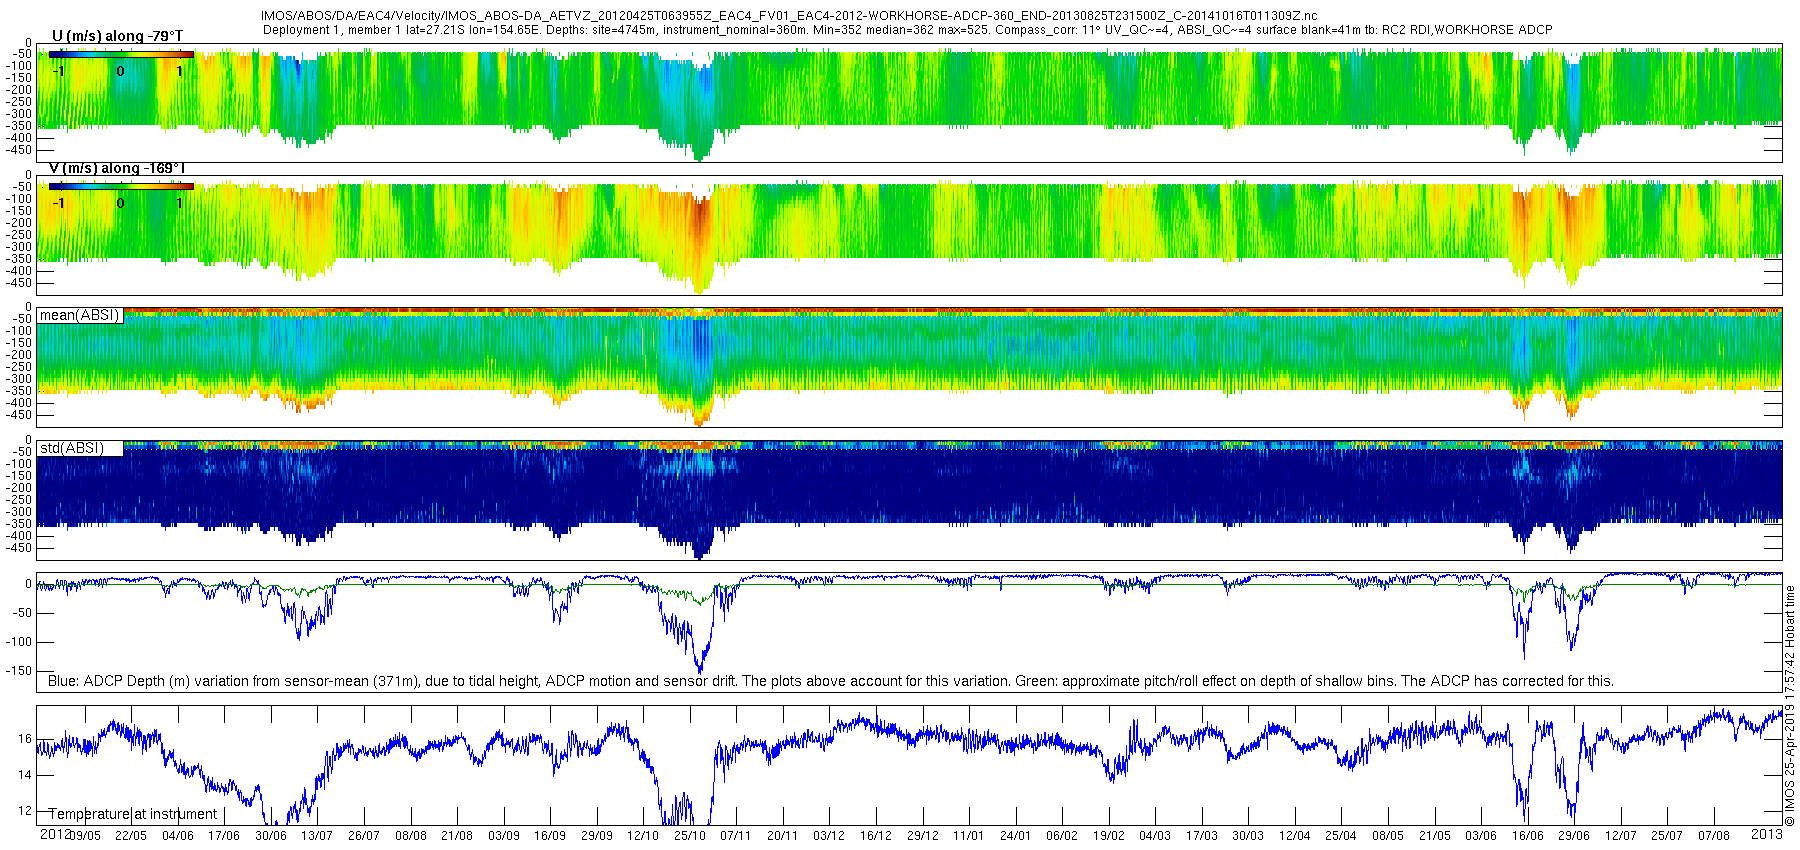The height and width of the screenshot is (850, 1800).
Task: Click the '29/12' date tick label
Action: tap(922, 835)
